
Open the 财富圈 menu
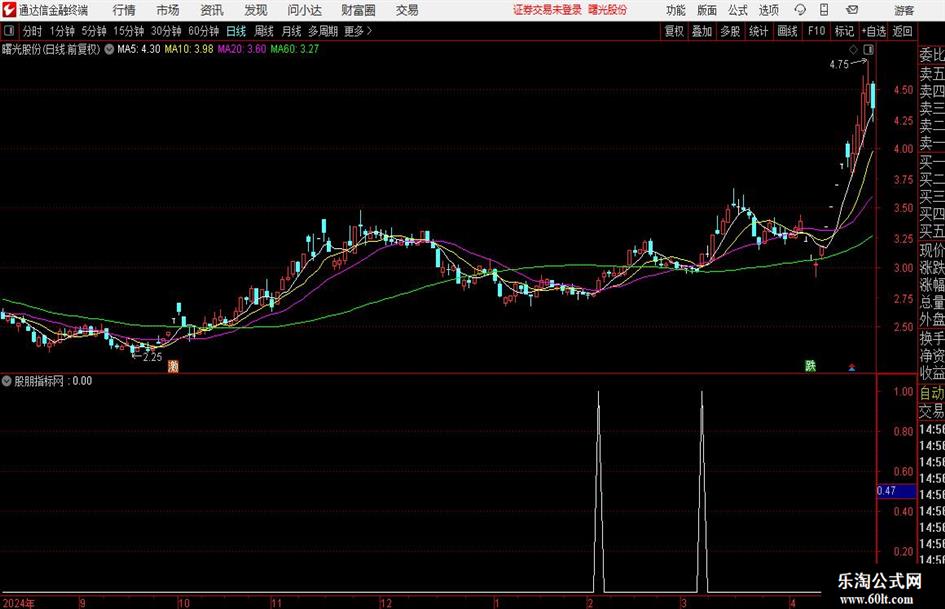point(358,10)
